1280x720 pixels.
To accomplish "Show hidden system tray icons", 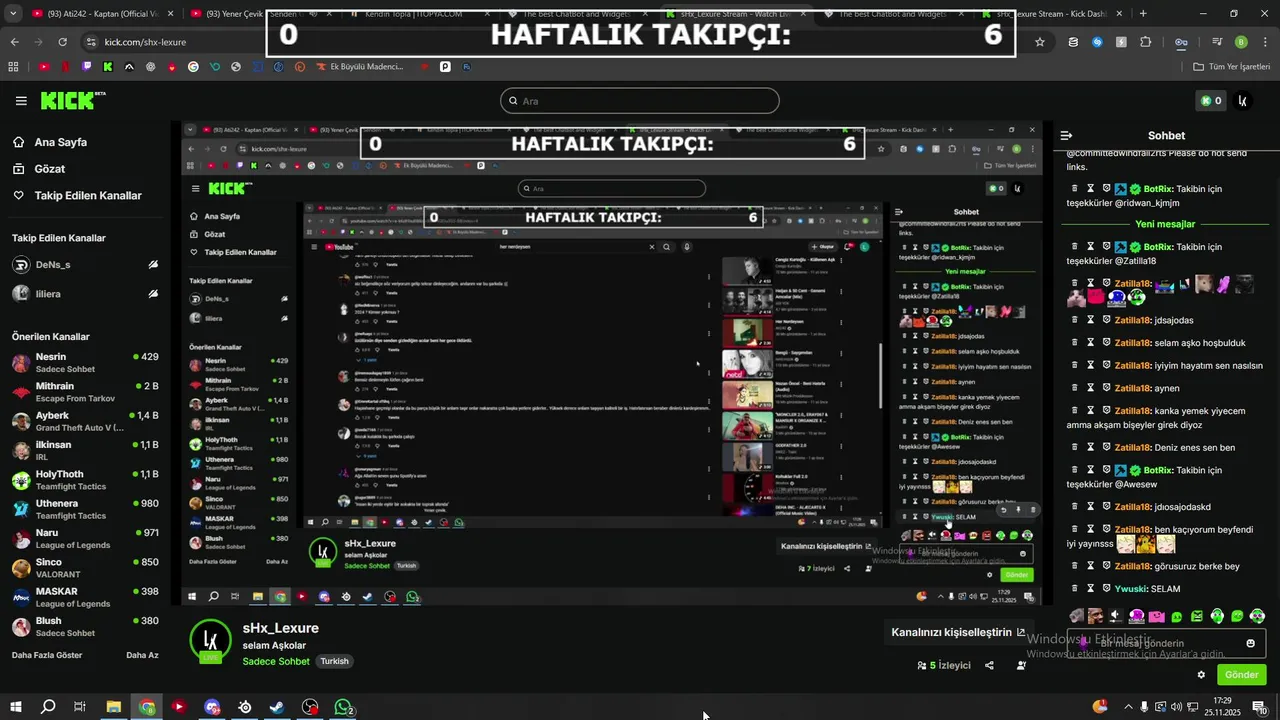I will point(1127,707).
